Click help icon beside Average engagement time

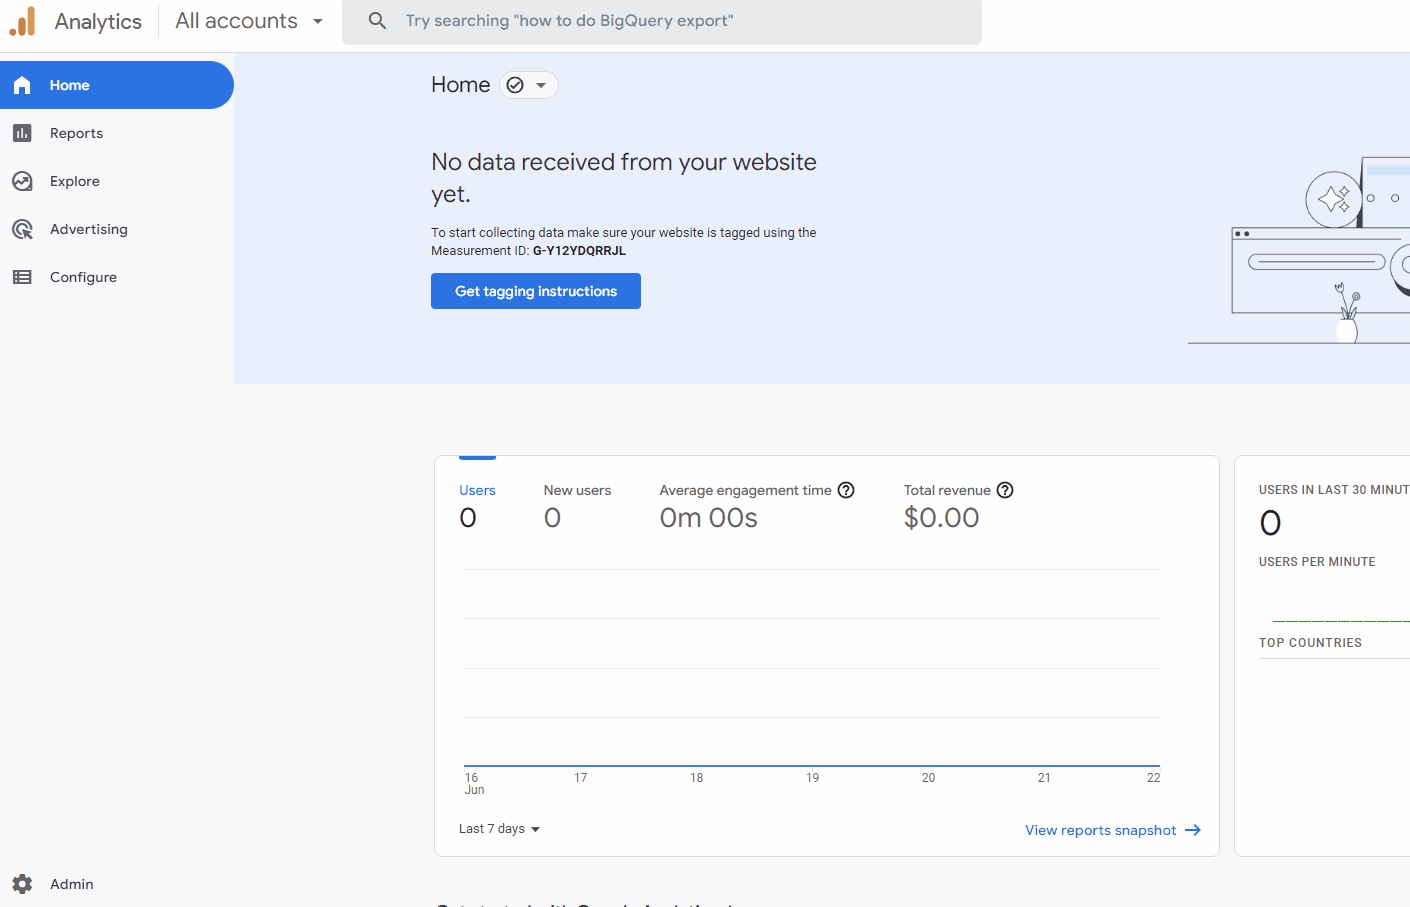[x=846, y=490]
